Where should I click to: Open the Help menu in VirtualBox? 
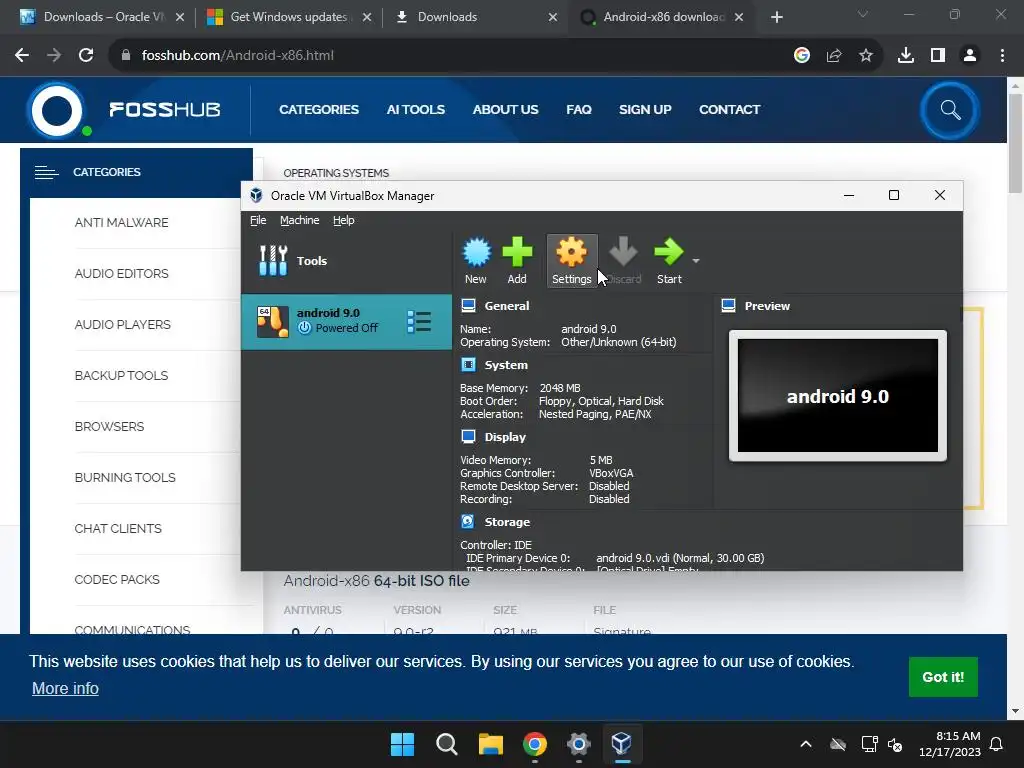[344, 220]
